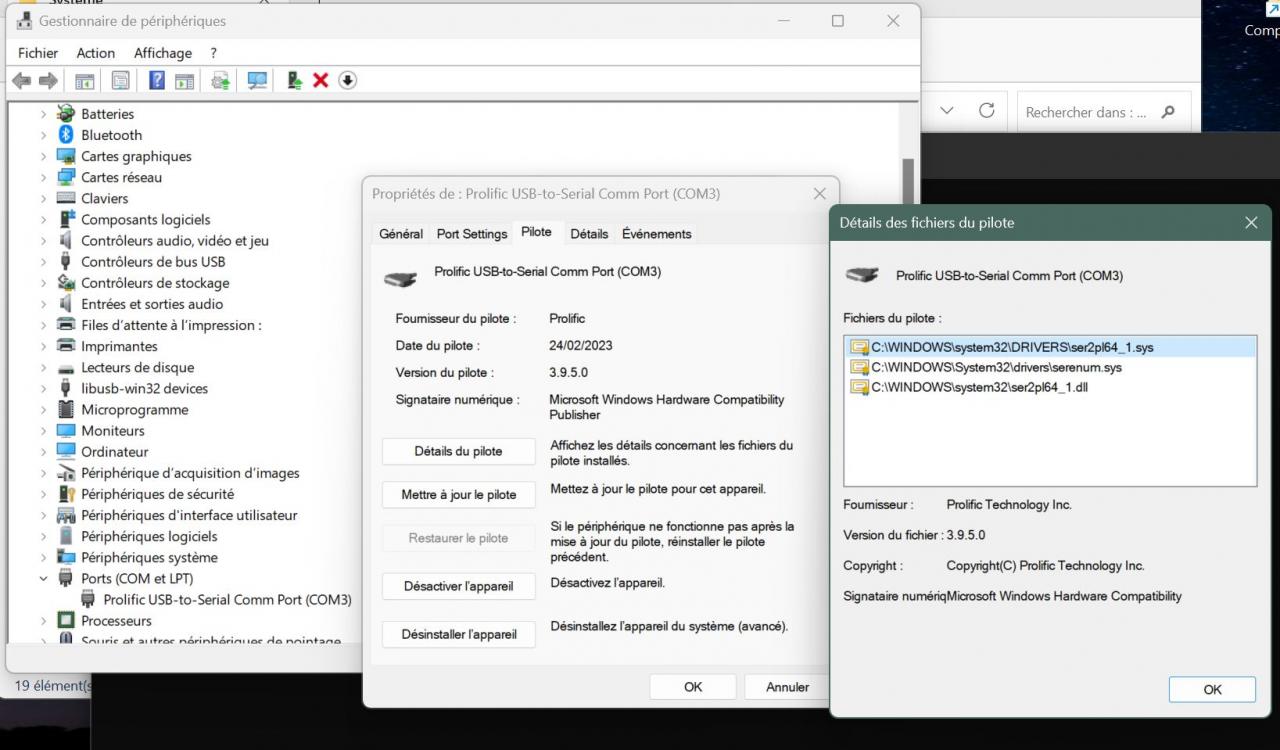
Task: Click the Device Manager vertical scrollbar
Action: click(x=908, y=181)
